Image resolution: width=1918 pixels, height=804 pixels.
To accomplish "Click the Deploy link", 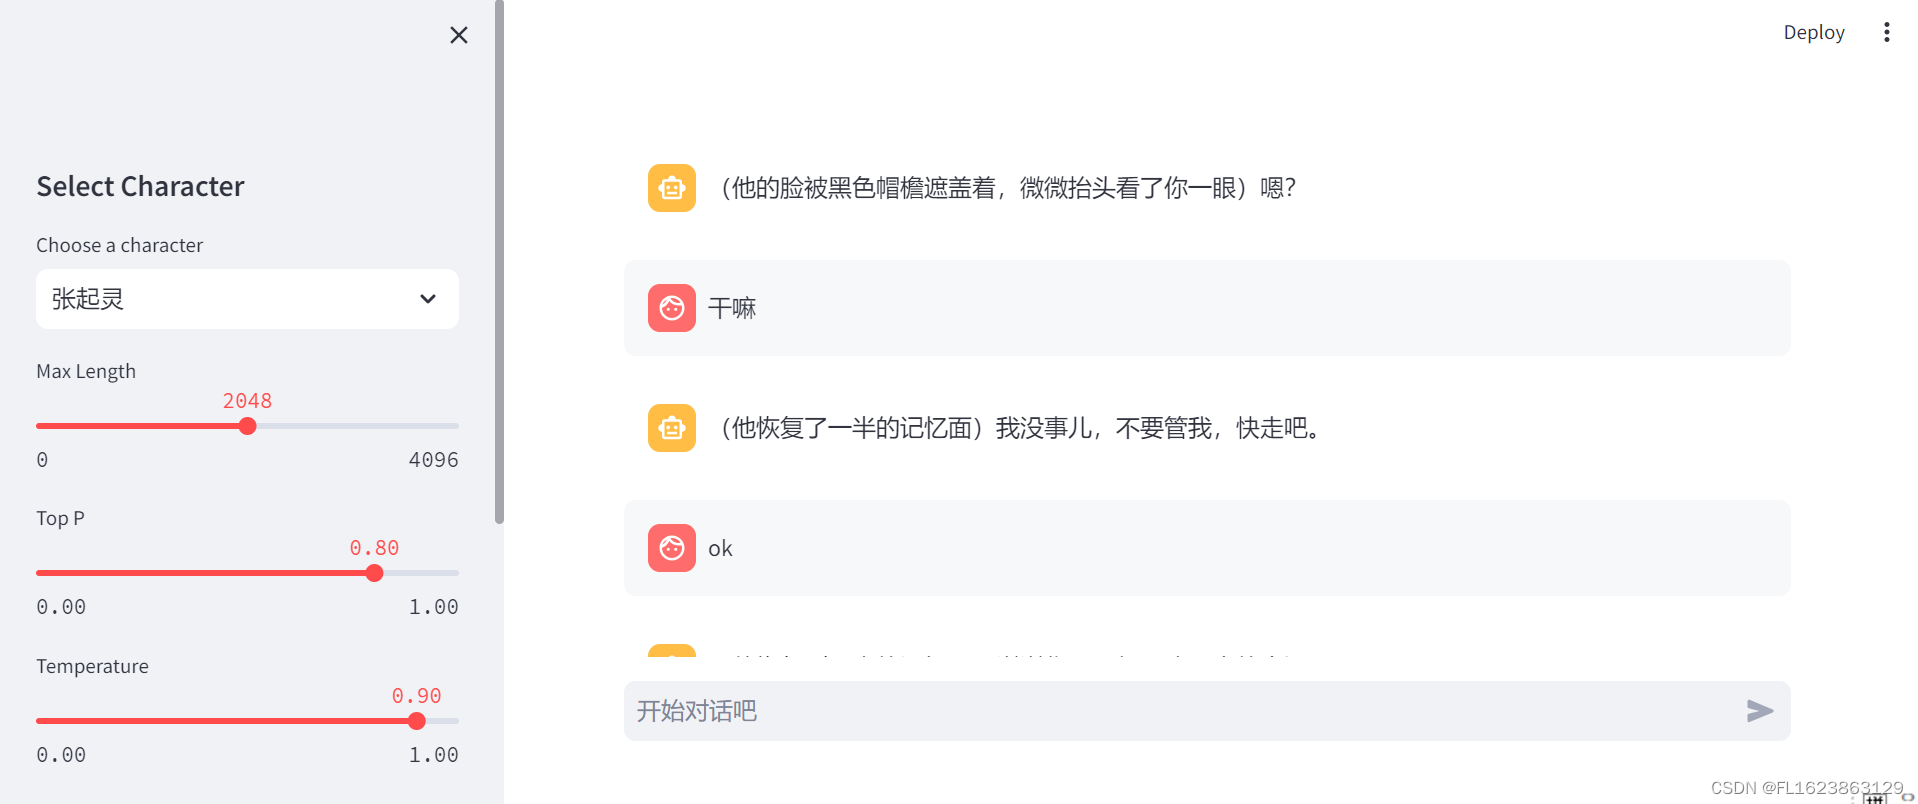I will click(1813, 31).
